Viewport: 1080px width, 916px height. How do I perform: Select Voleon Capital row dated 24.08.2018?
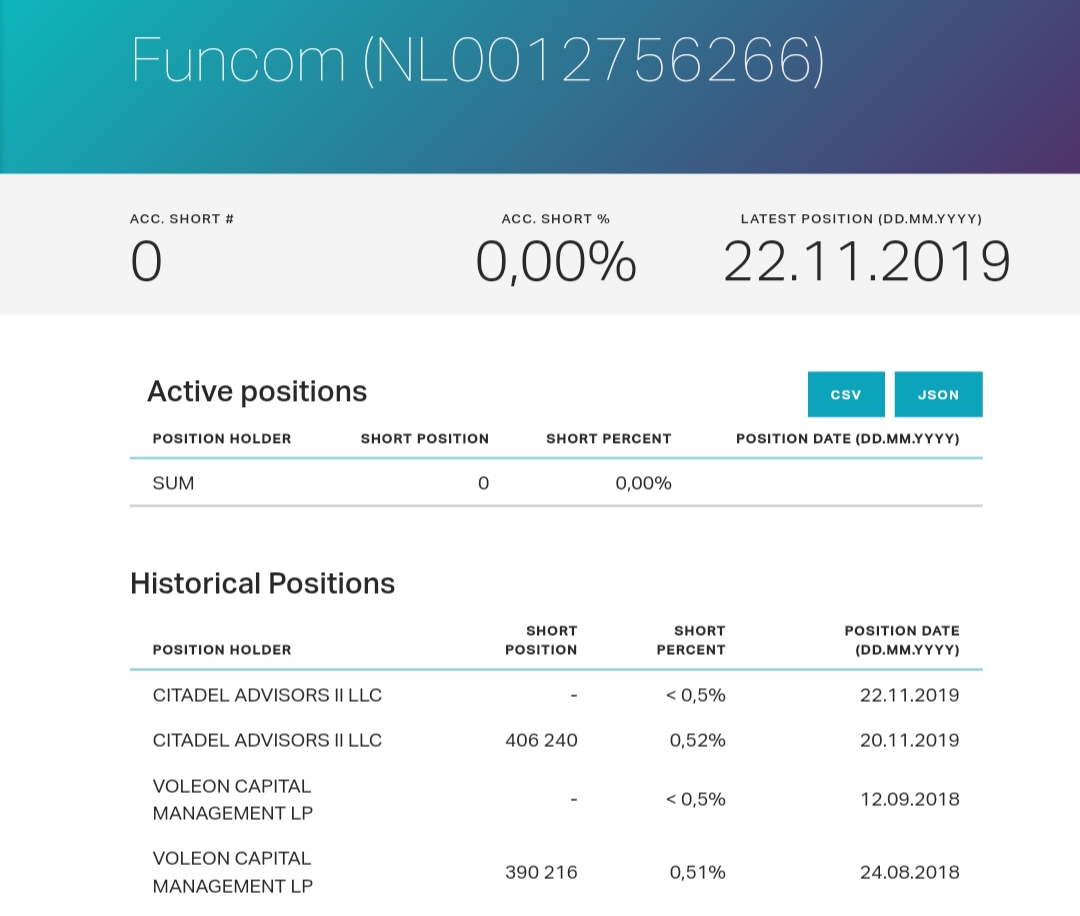pyautogui.click(x=556, y=872)
